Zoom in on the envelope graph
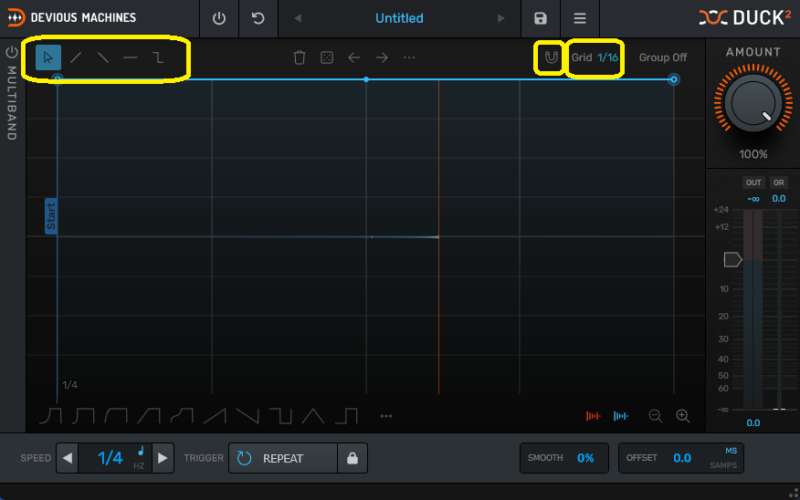800x500 pixels. coord(683,416)
